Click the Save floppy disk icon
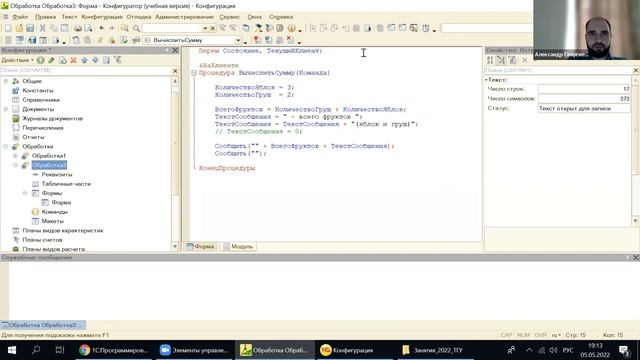Viewport: 640px width, 360px height. pyautogui.click(x=30, y=28)
